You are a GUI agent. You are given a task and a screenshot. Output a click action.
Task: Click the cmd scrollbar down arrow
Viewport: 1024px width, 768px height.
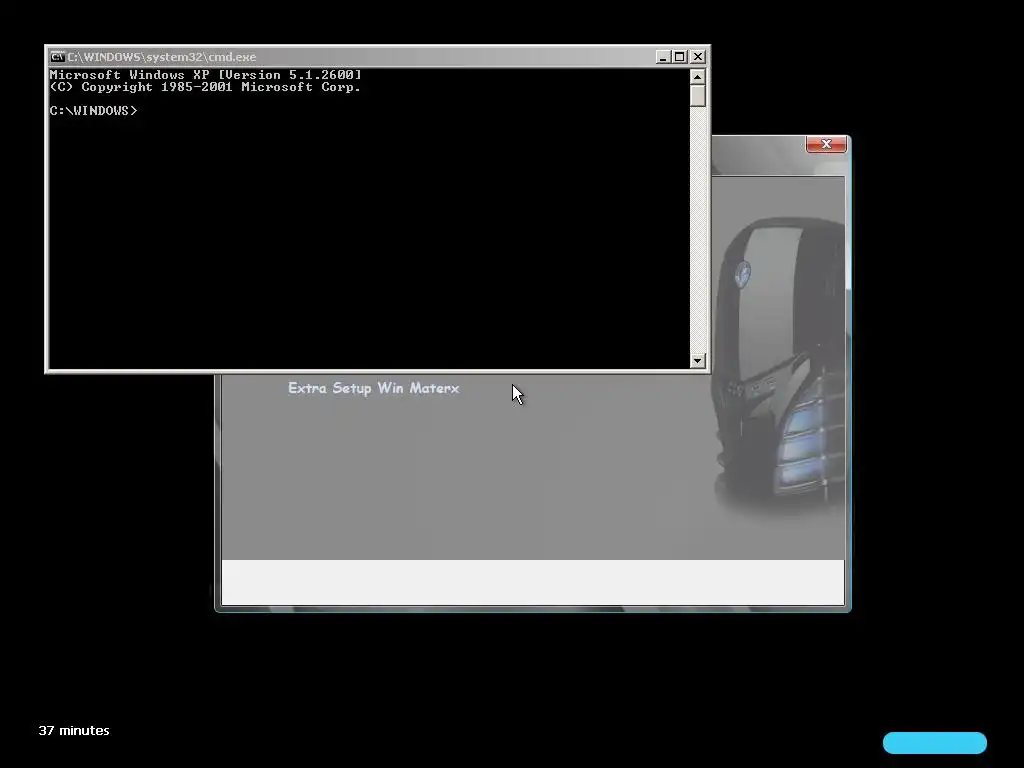(x=697, y=360)
